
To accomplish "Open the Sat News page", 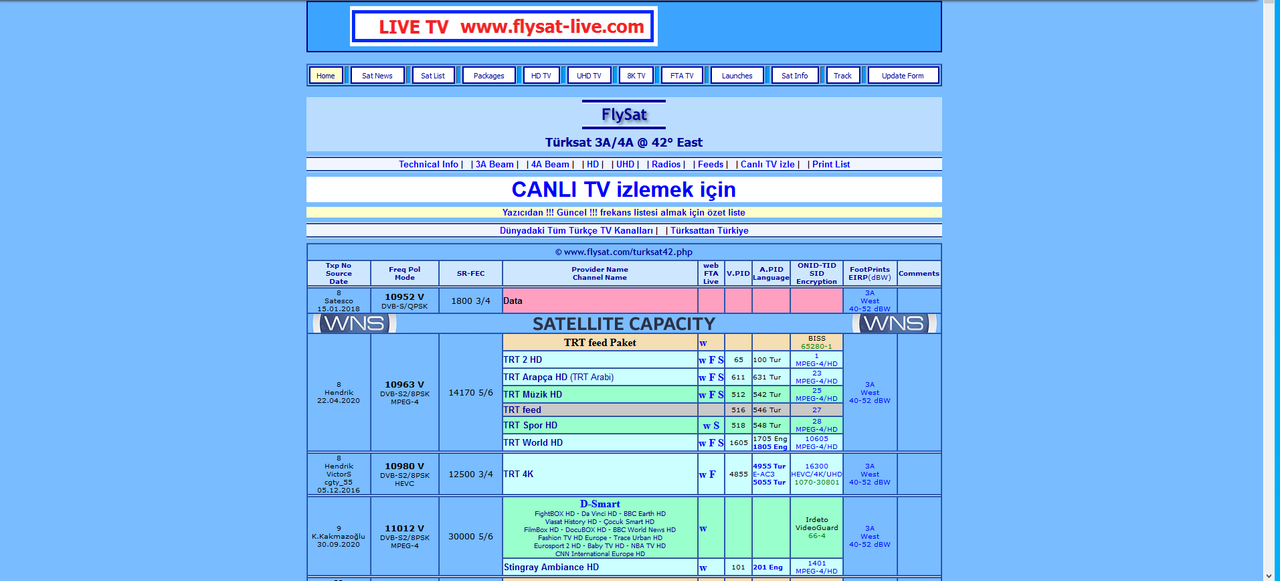I will 377,75.
